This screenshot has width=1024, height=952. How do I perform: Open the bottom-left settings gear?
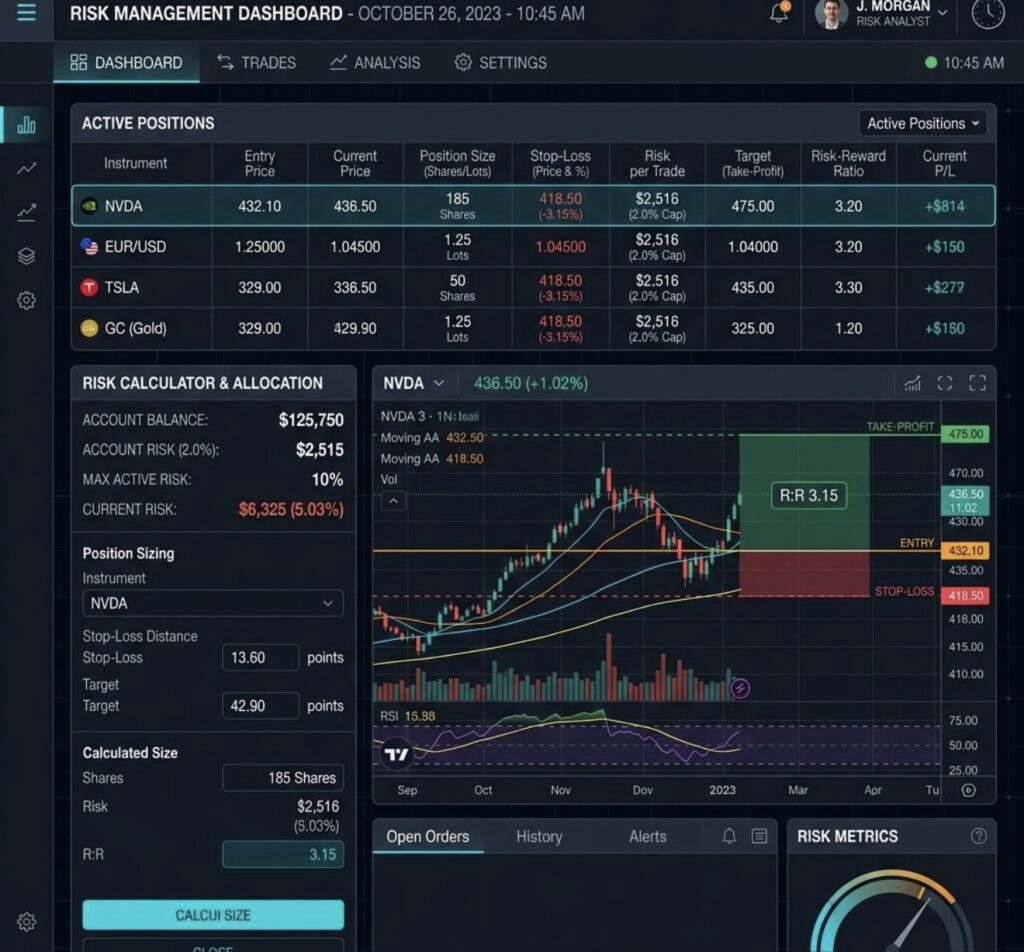26,922
